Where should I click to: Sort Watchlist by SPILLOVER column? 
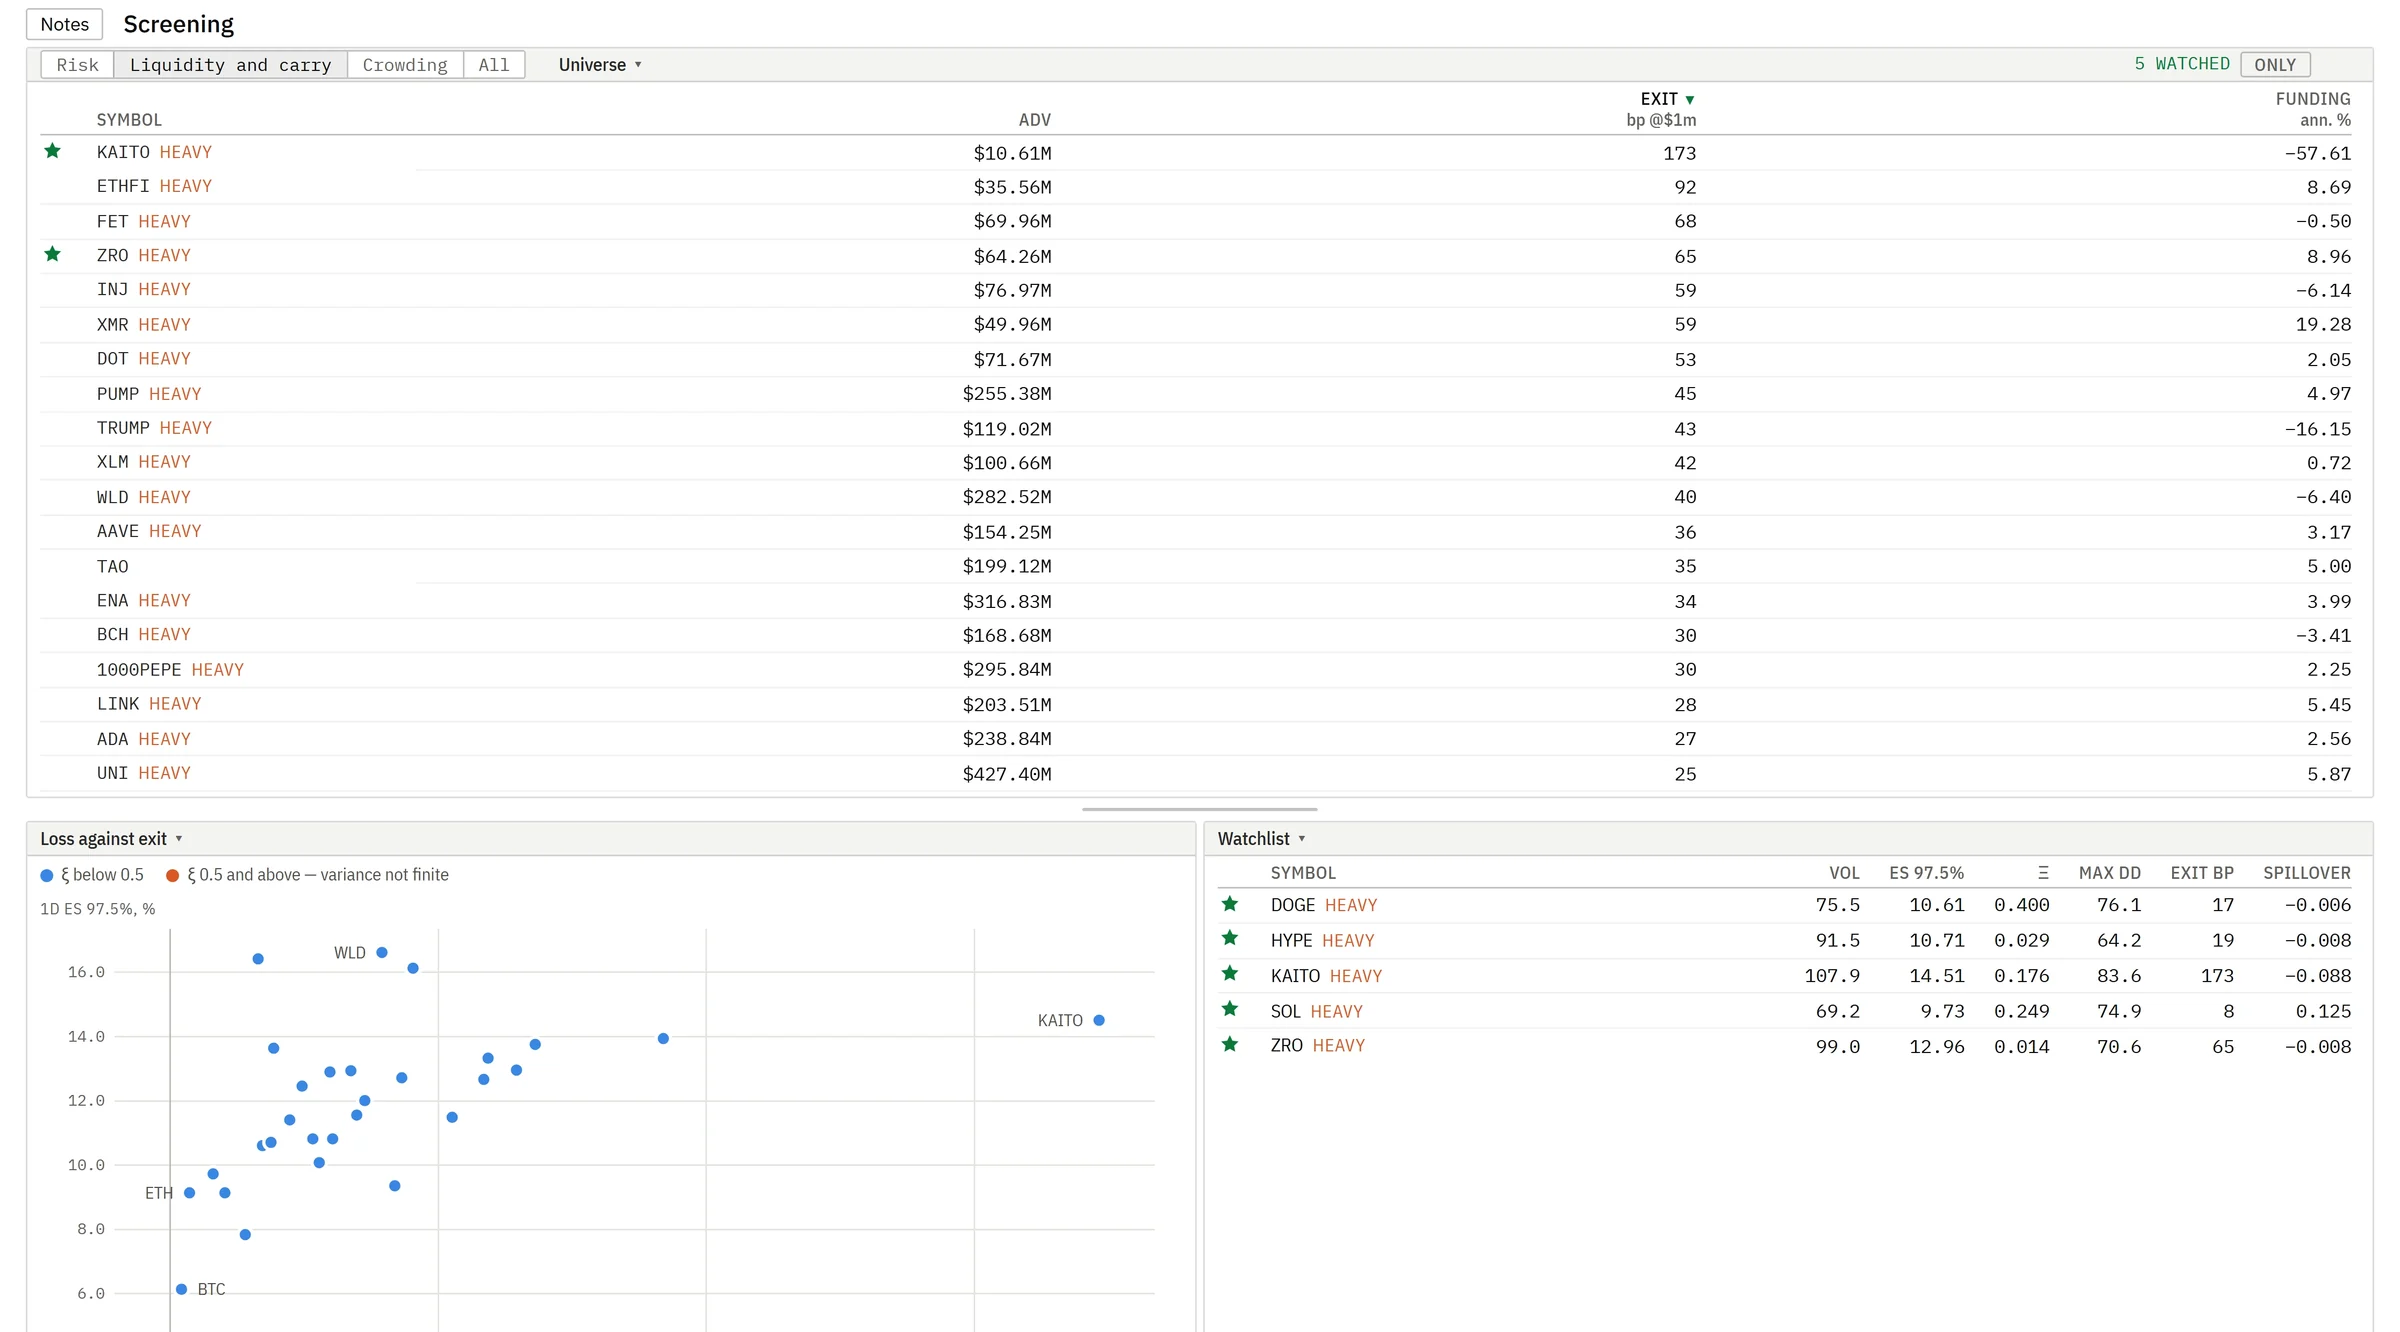click(x=2307, y=873)
